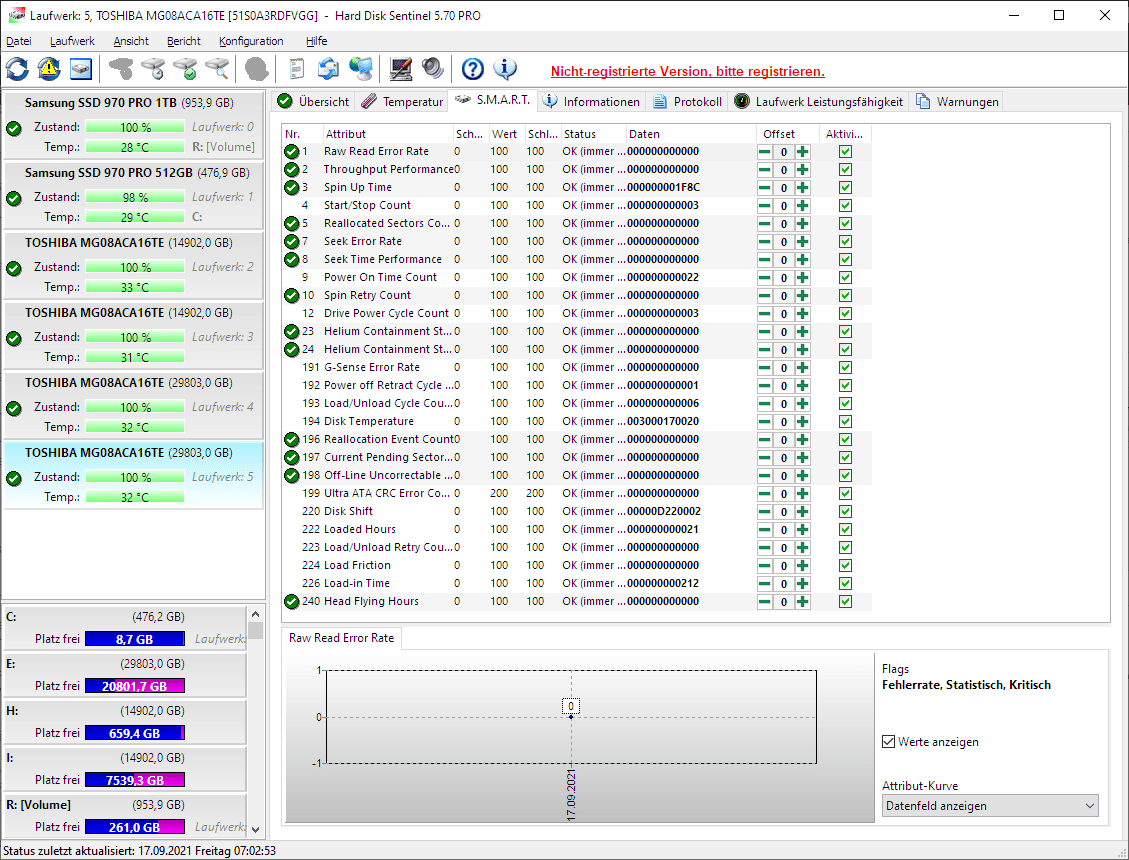Click the Daten column header

[x=690, y=134]
